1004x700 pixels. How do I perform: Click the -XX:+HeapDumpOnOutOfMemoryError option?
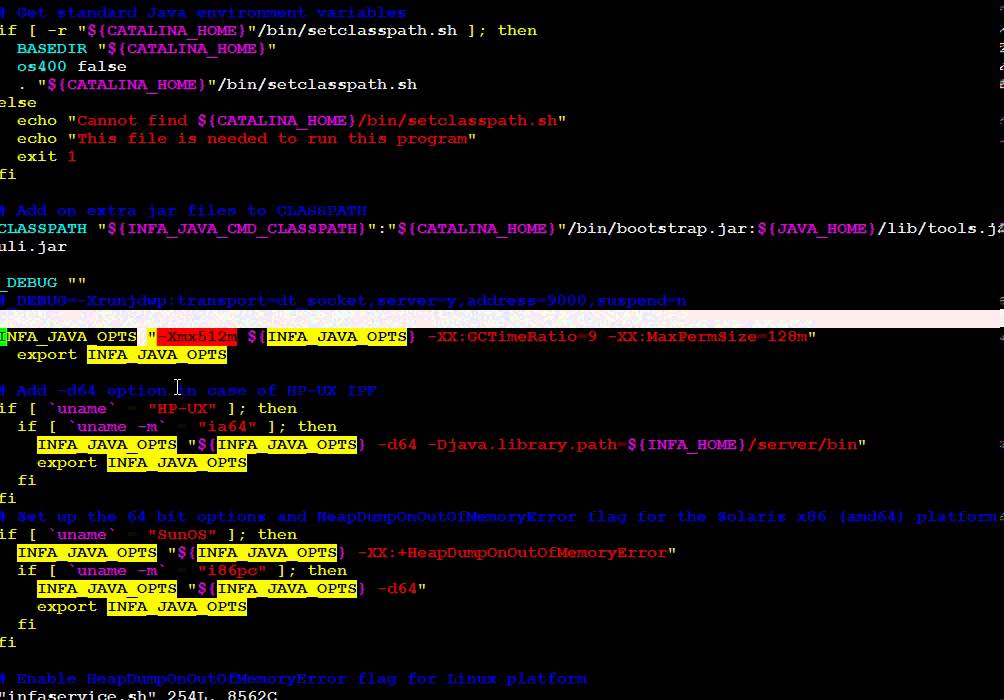point(512,553)
